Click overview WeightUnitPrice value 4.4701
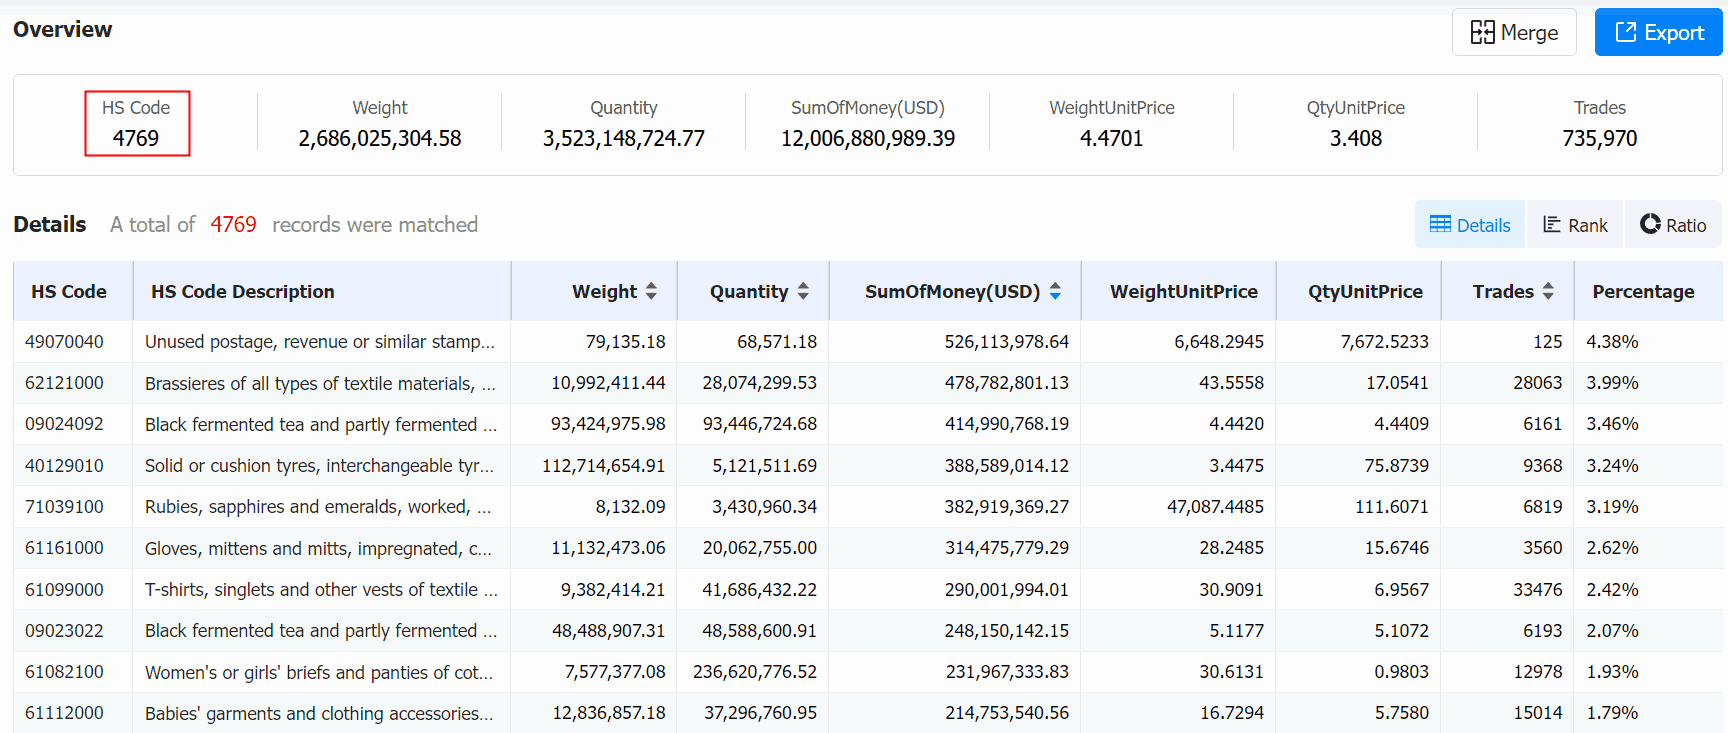Viewport: 1728px width, 733px height. 1112,138
